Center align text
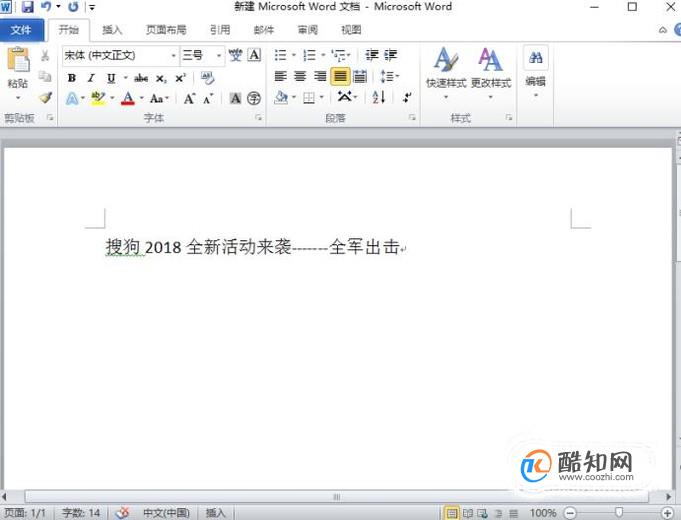The image size is (681, 520). 300,77
